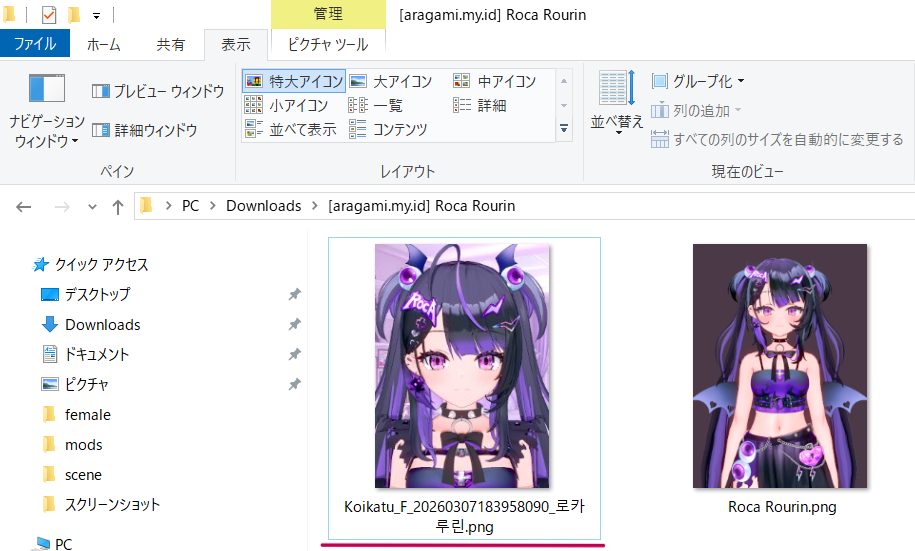Switch to List (一覧) layout
This screenshot has height=551, width=915.
pyautogui.click(x=376, y=105)
